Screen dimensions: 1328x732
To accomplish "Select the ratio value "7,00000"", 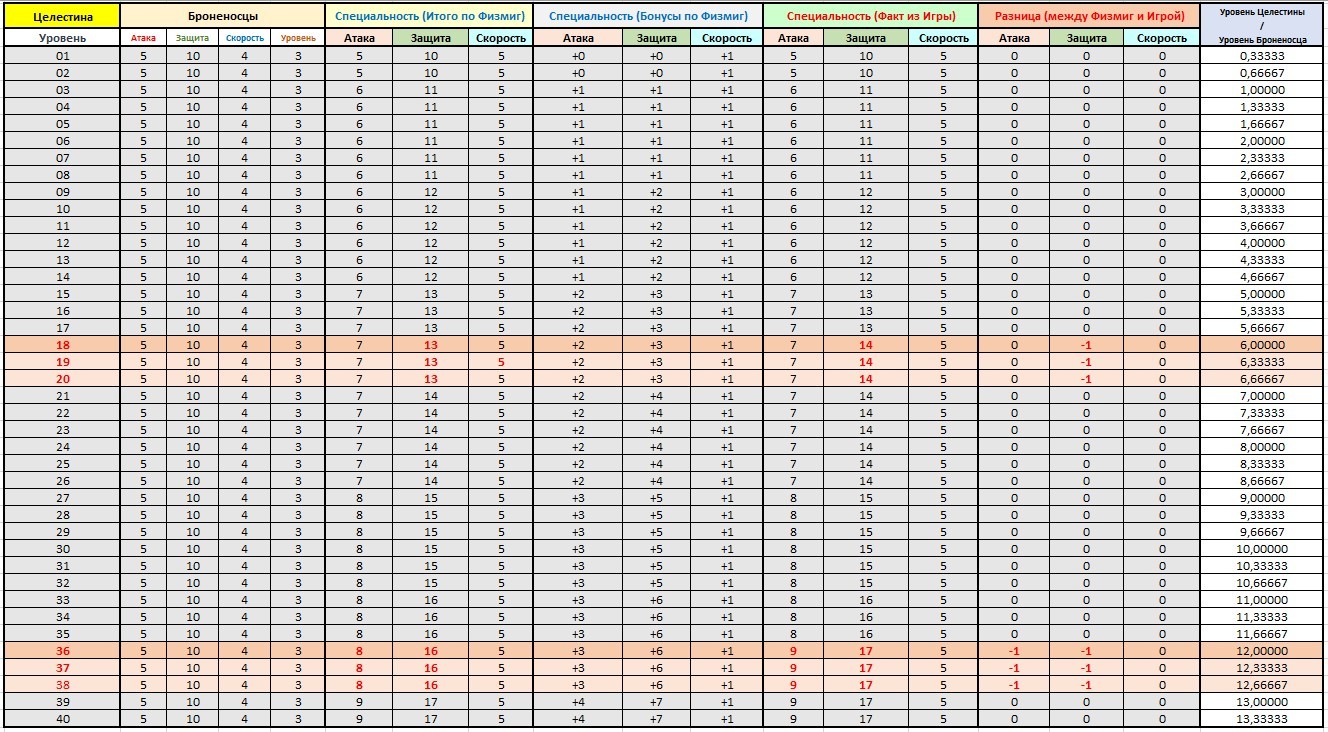I will pyautogui.click(x=1262, y=396).
